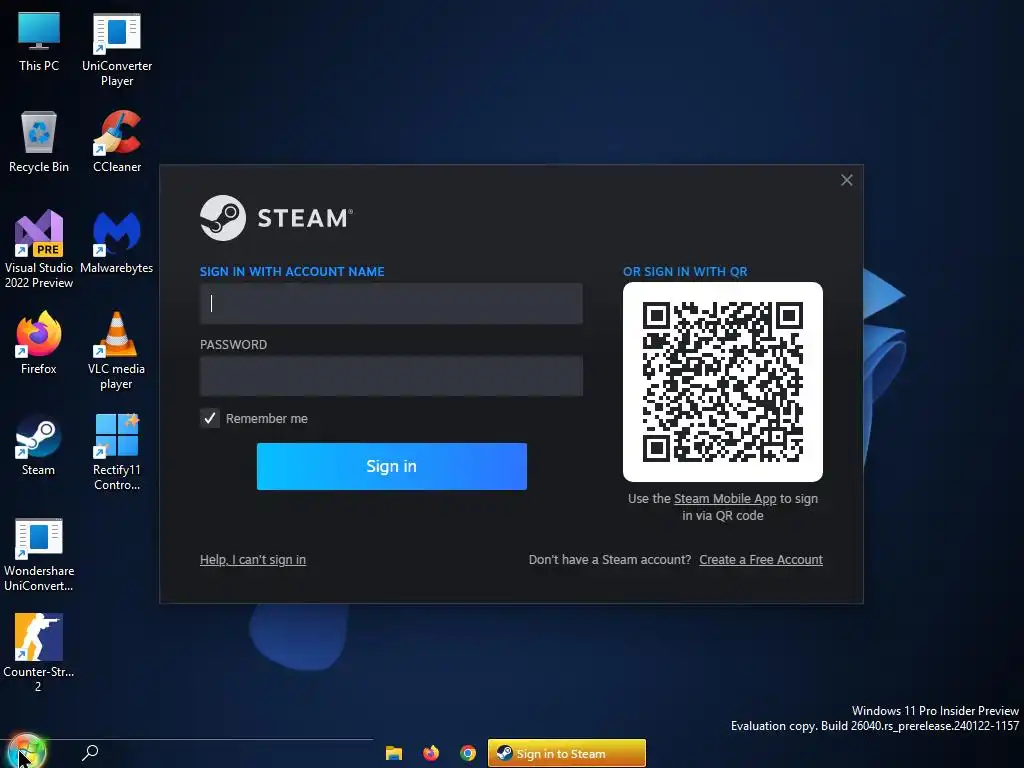
Task: Open File Explorer from the taskbar
Action: (394, 753)
